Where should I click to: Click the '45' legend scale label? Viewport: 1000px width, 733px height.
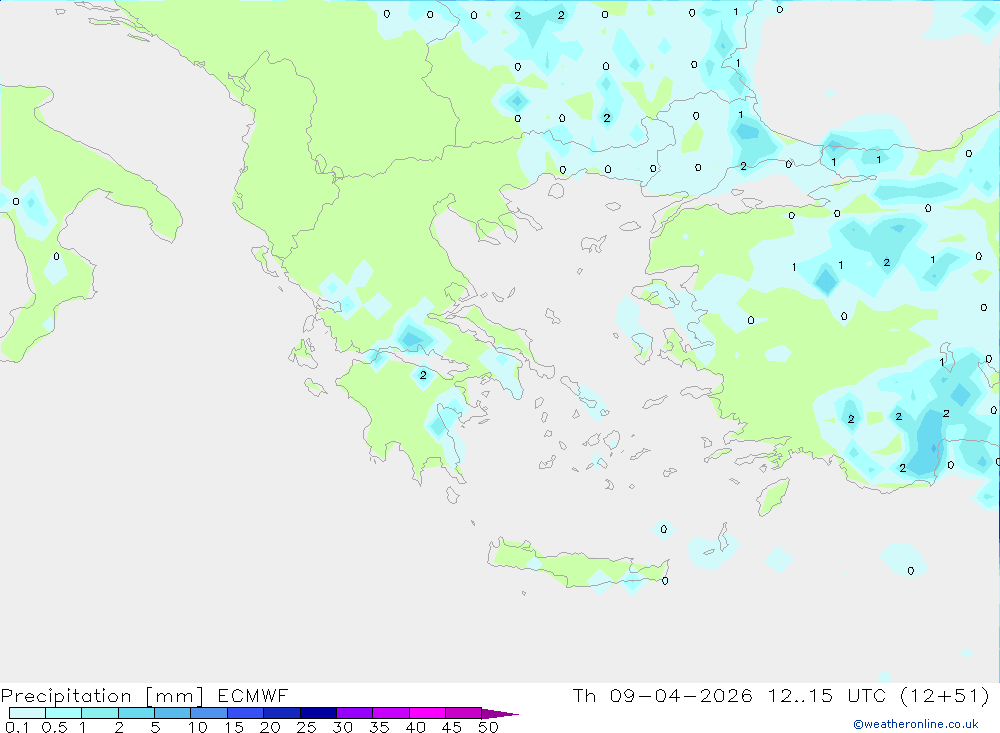point(452,727)
